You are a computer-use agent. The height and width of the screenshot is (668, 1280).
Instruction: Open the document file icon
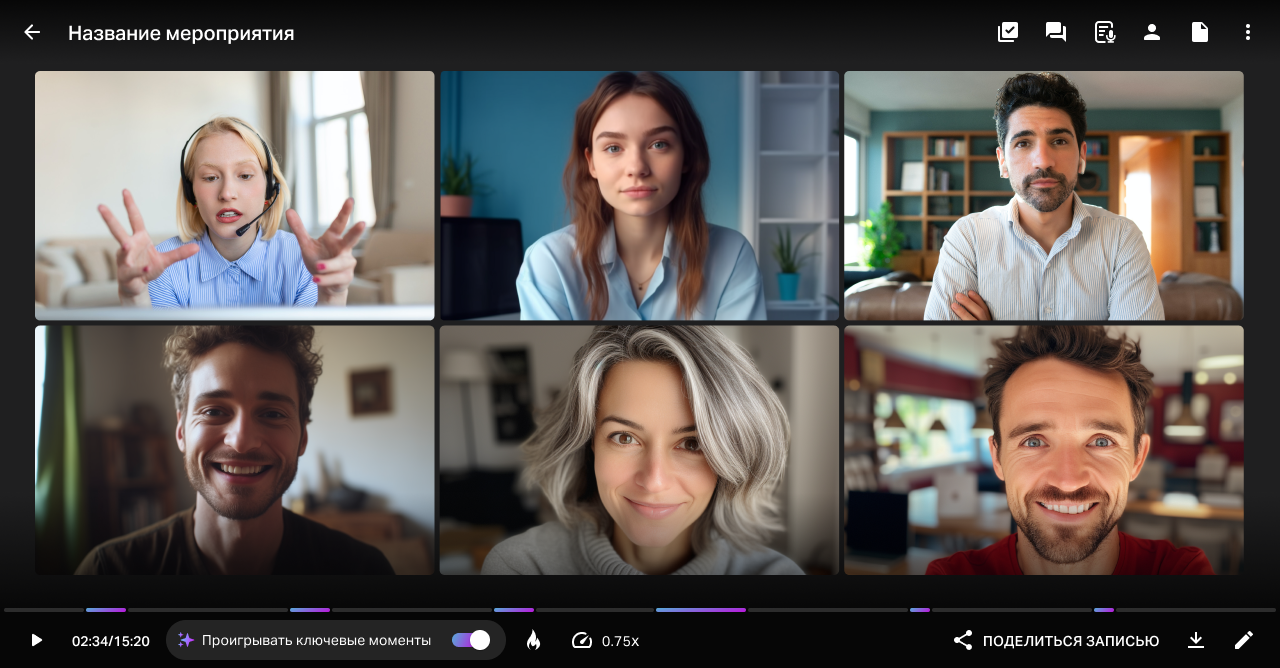point(1200,32)
